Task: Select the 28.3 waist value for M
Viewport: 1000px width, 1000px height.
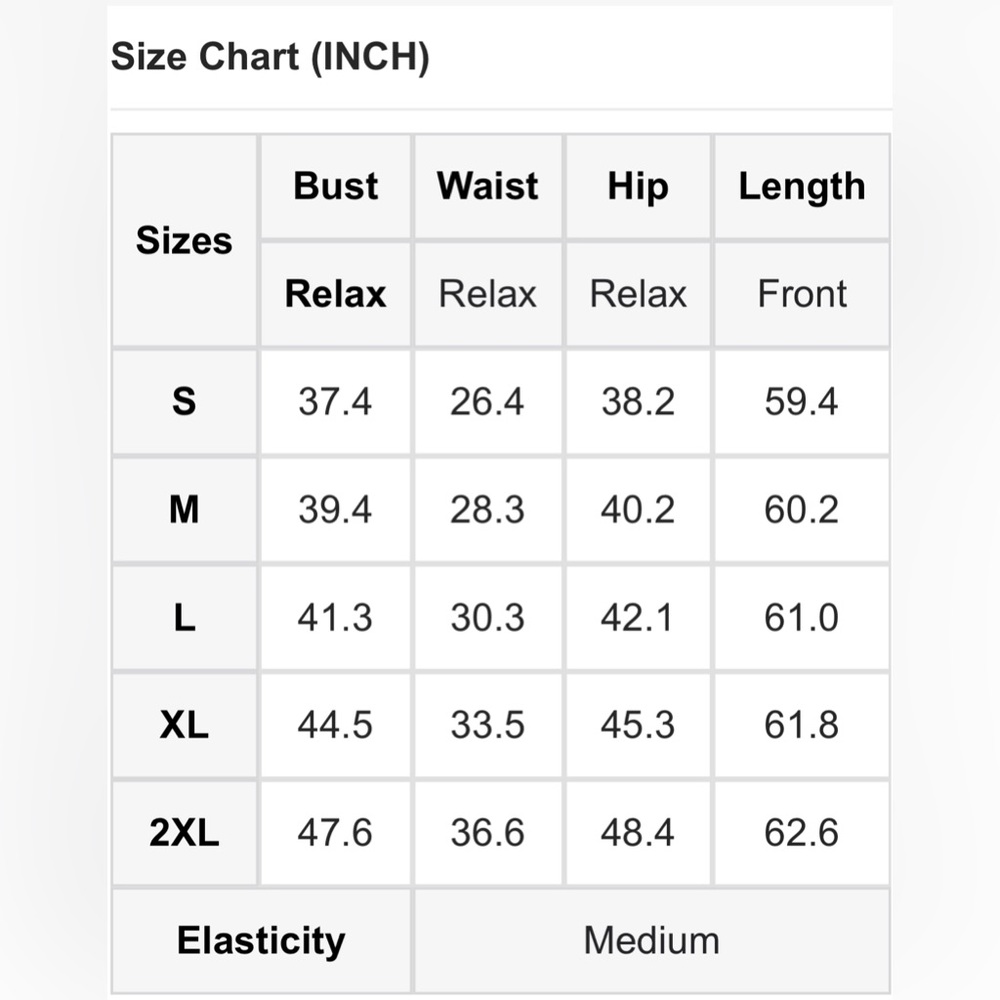Action: pos(487,510)
